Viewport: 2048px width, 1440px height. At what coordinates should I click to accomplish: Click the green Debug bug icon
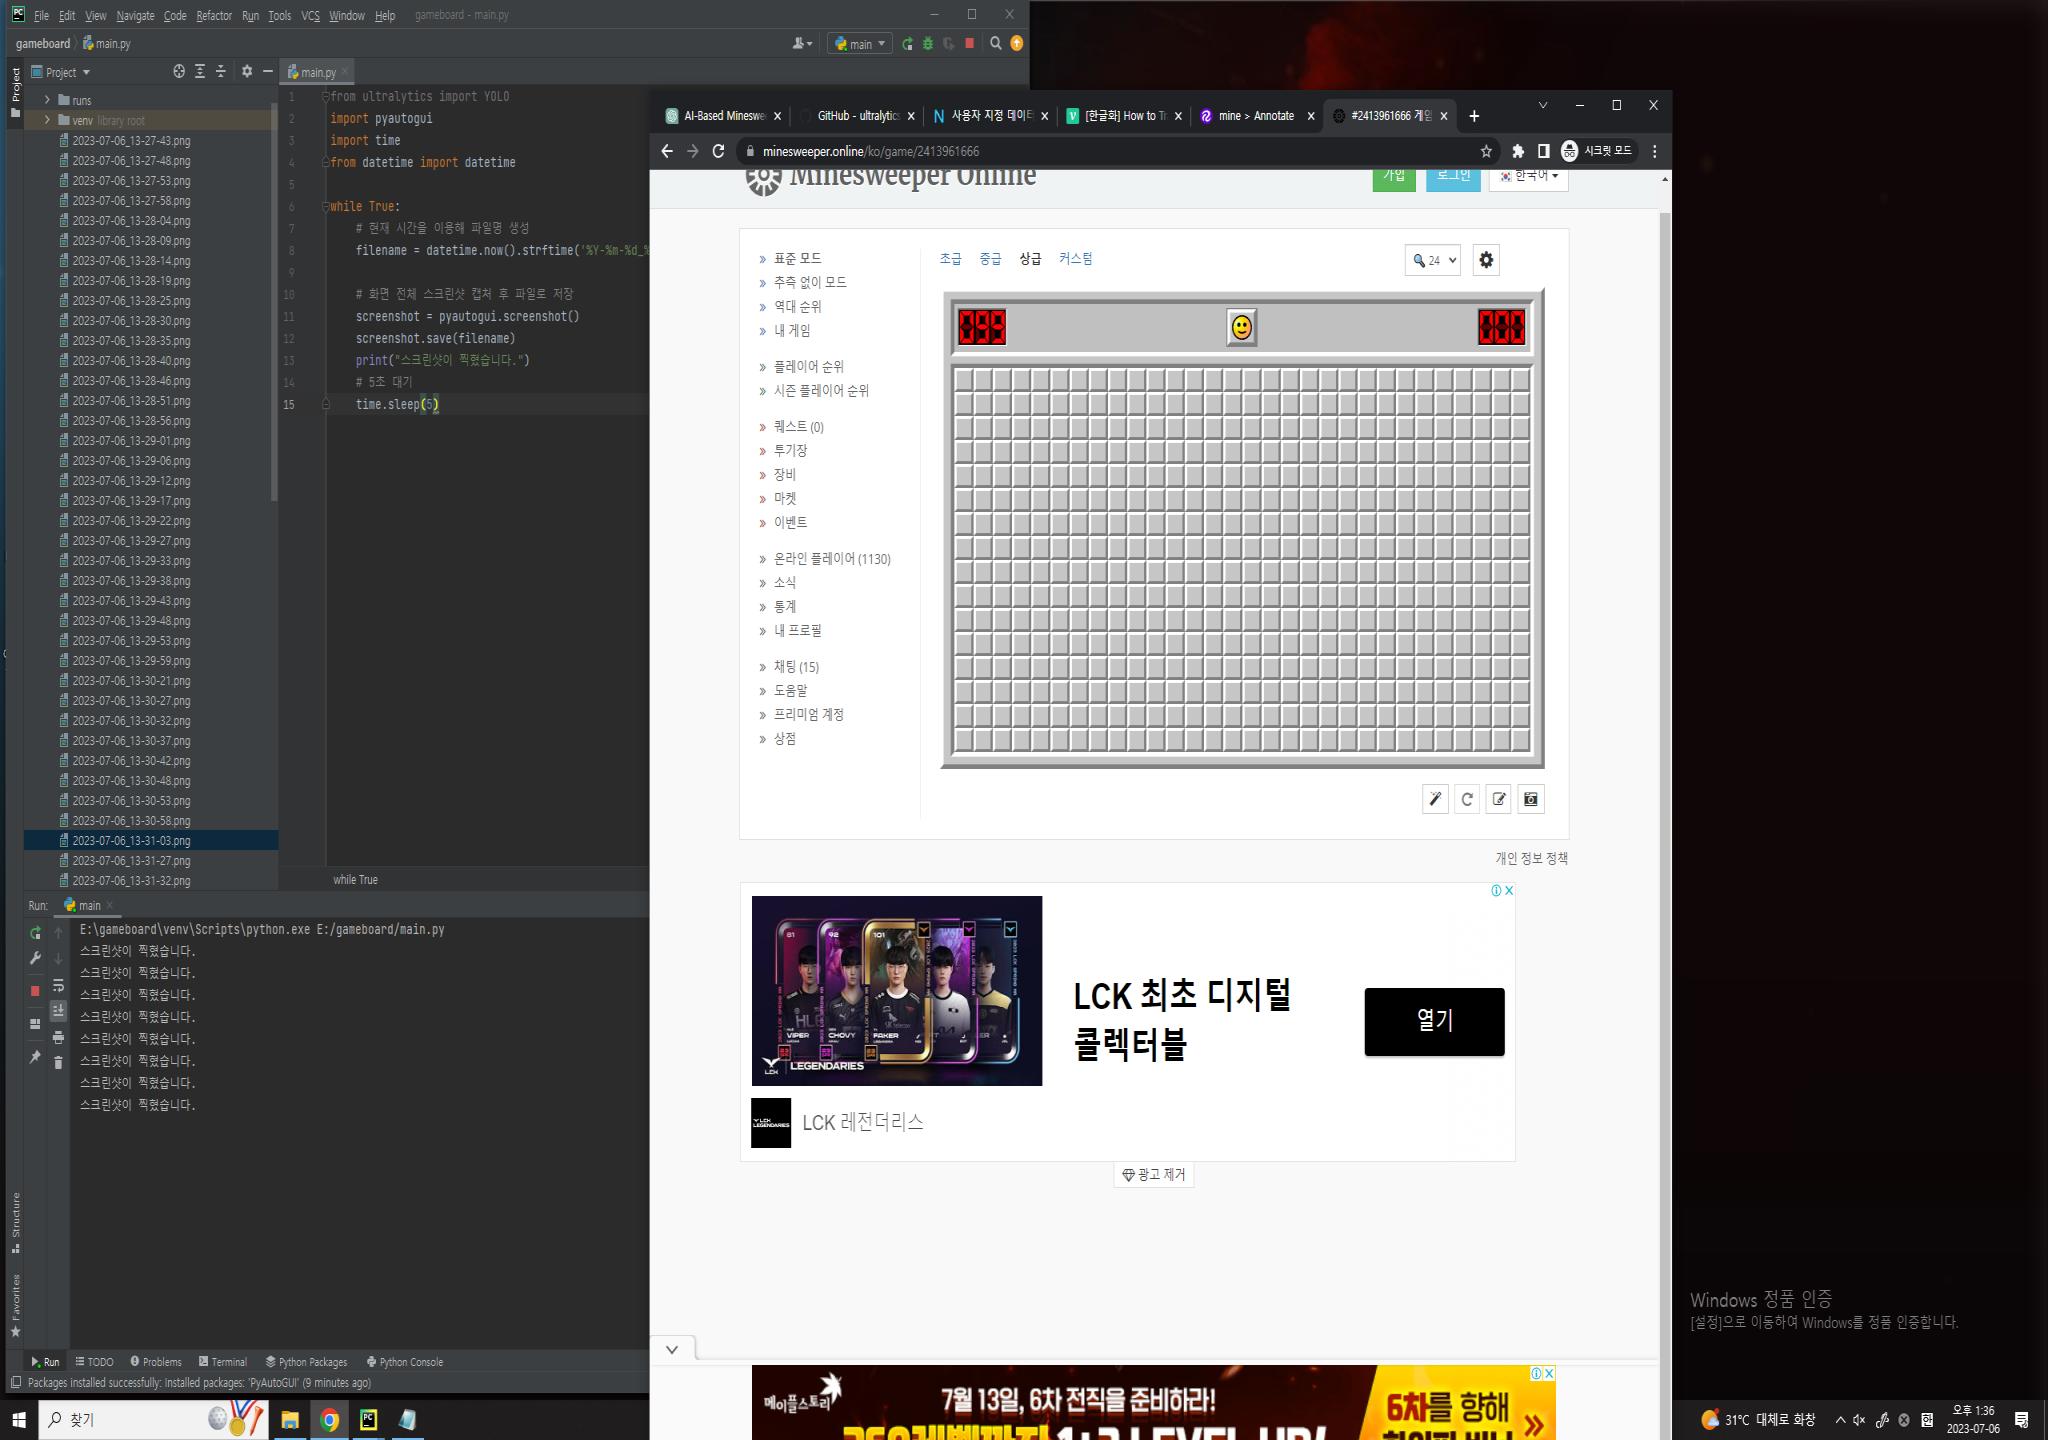(x=928, y=44)
